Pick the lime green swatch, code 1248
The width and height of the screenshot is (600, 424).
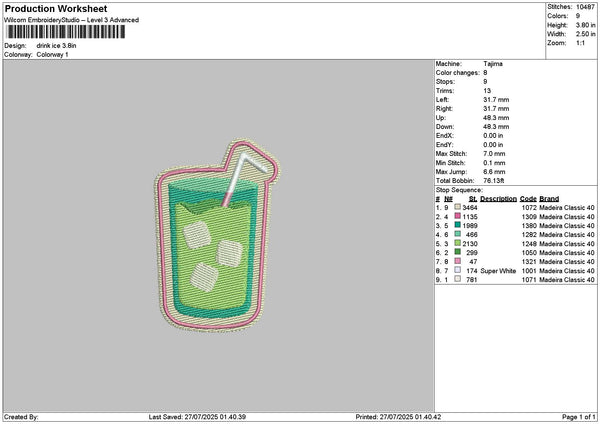point(457,243)
